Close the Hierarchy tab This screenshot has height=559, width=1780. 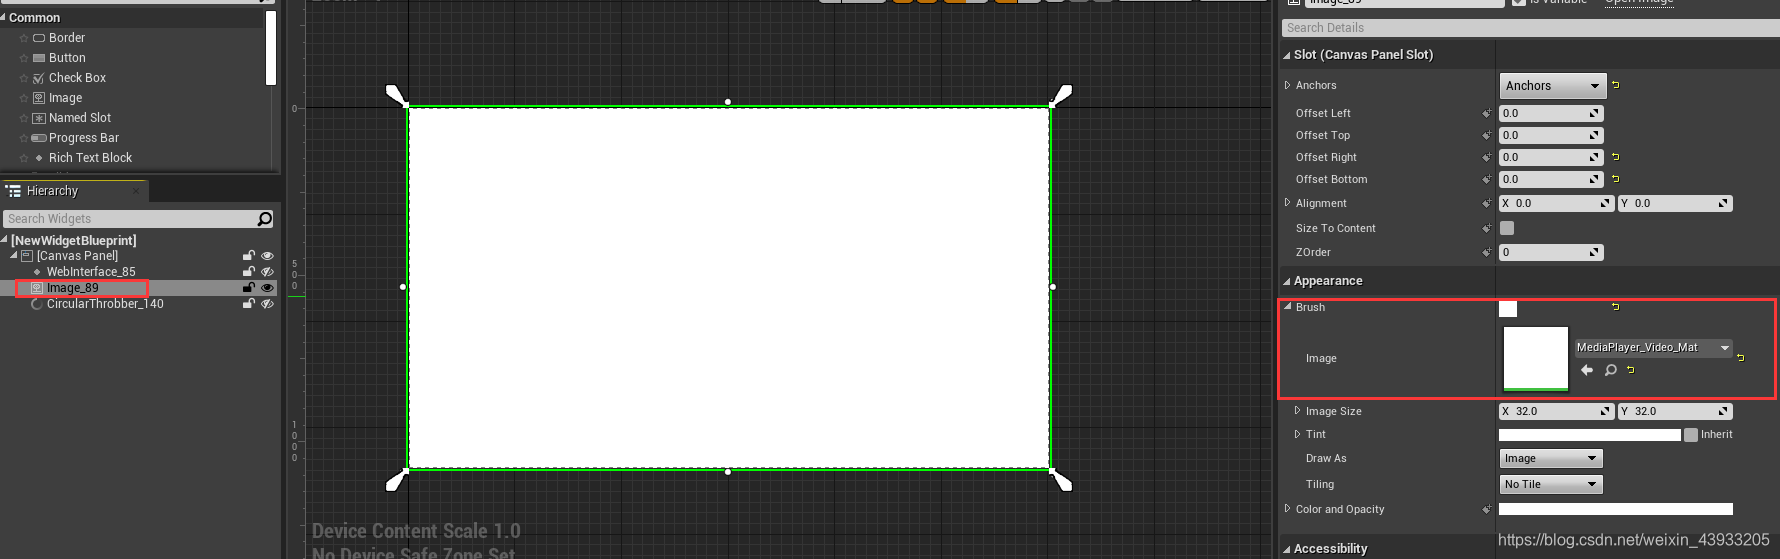click(136, 191)
